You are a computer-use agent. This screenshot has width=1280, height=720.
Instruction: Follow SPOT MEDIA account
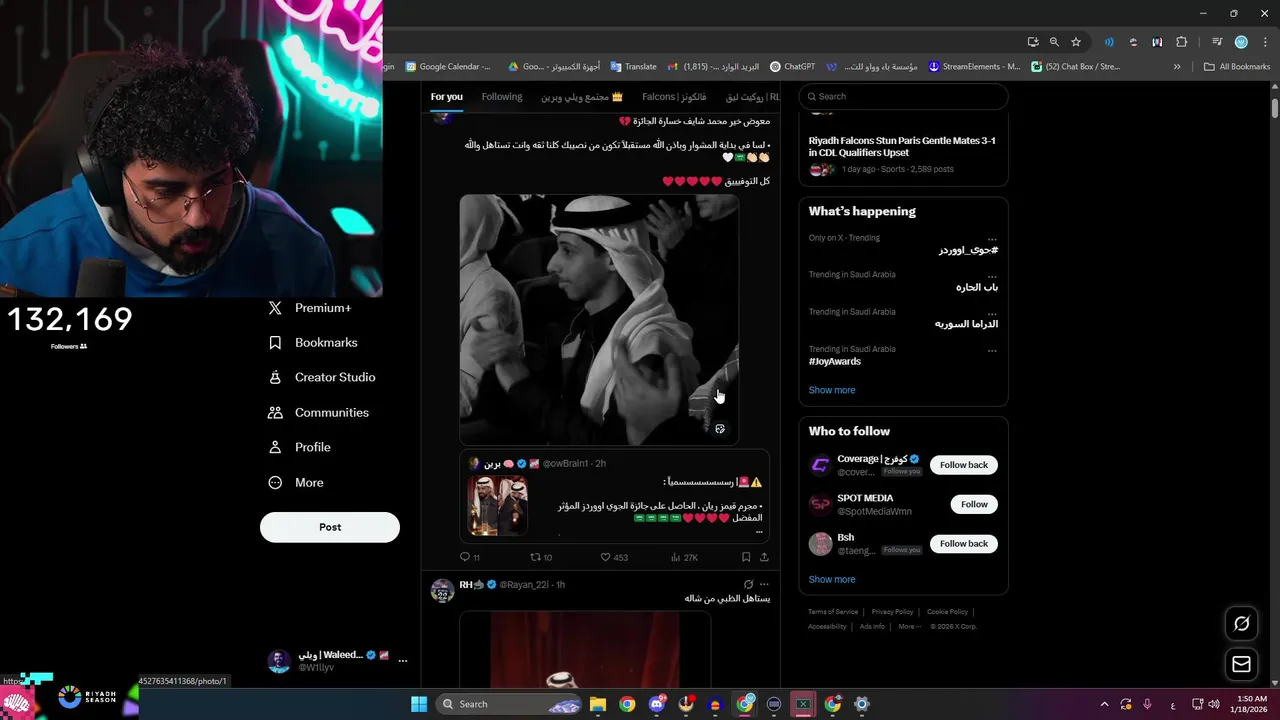click(974, 505)
